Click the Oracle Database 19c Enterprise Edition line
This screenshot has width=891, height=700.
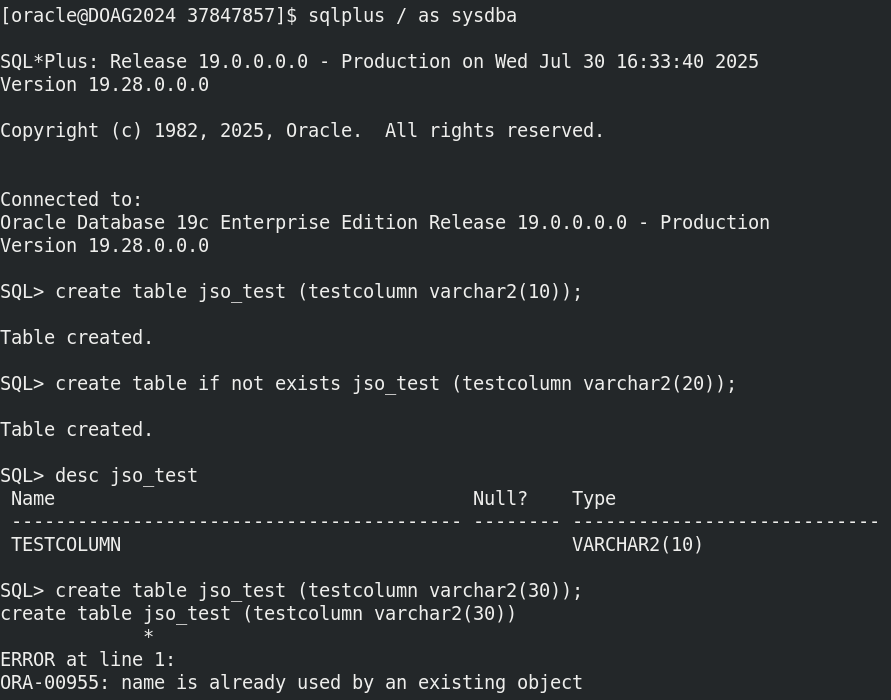[385, 222]
